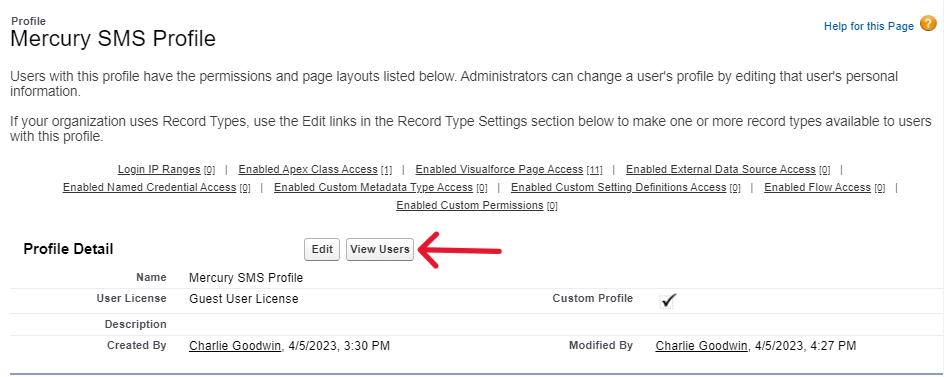Click the Custom Profile checkbox

[x=668, y=301]
